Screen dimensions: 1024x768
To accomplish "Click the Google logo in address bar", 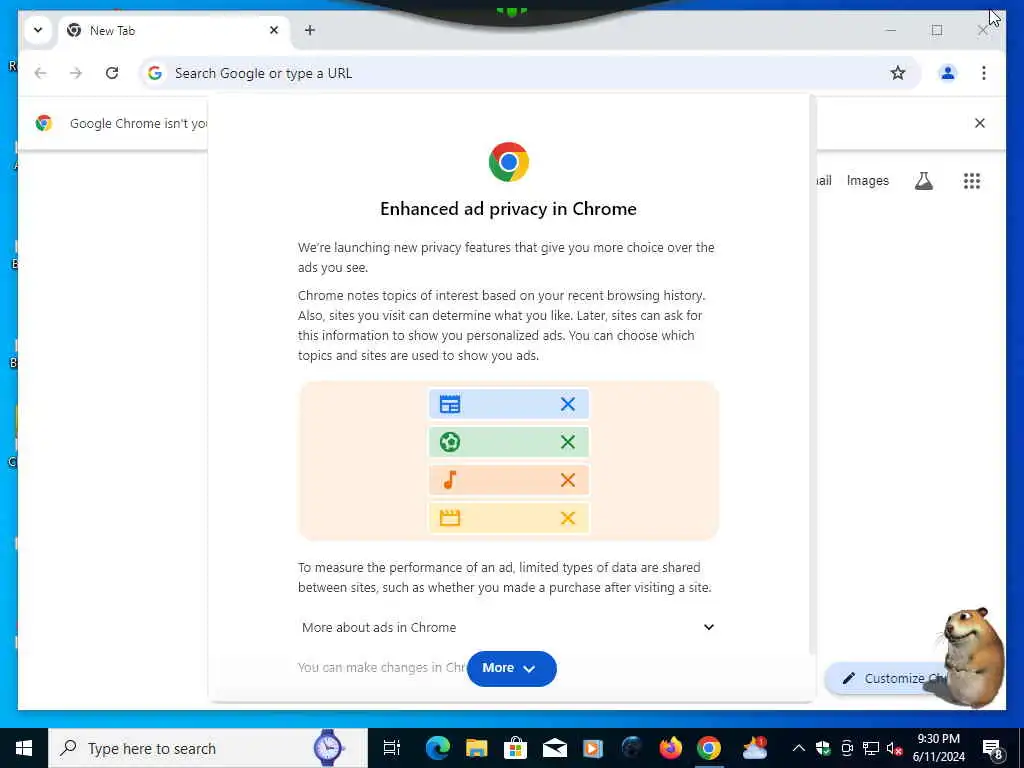I will [x=155, y=73].
